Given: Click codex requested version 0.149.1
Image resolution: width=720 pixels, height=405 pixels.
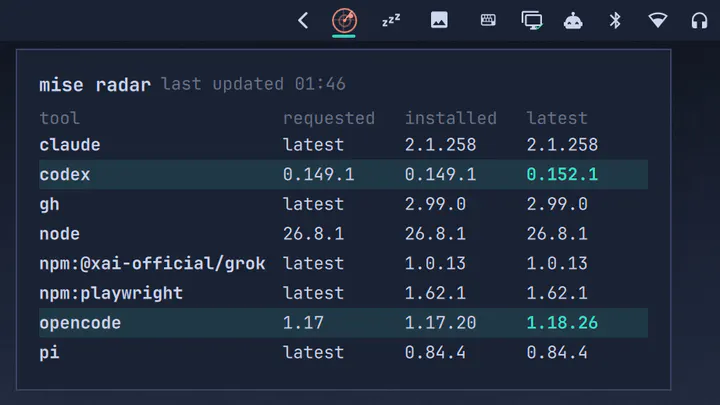Looking at the screenshot, I should (x=319, y=174).
